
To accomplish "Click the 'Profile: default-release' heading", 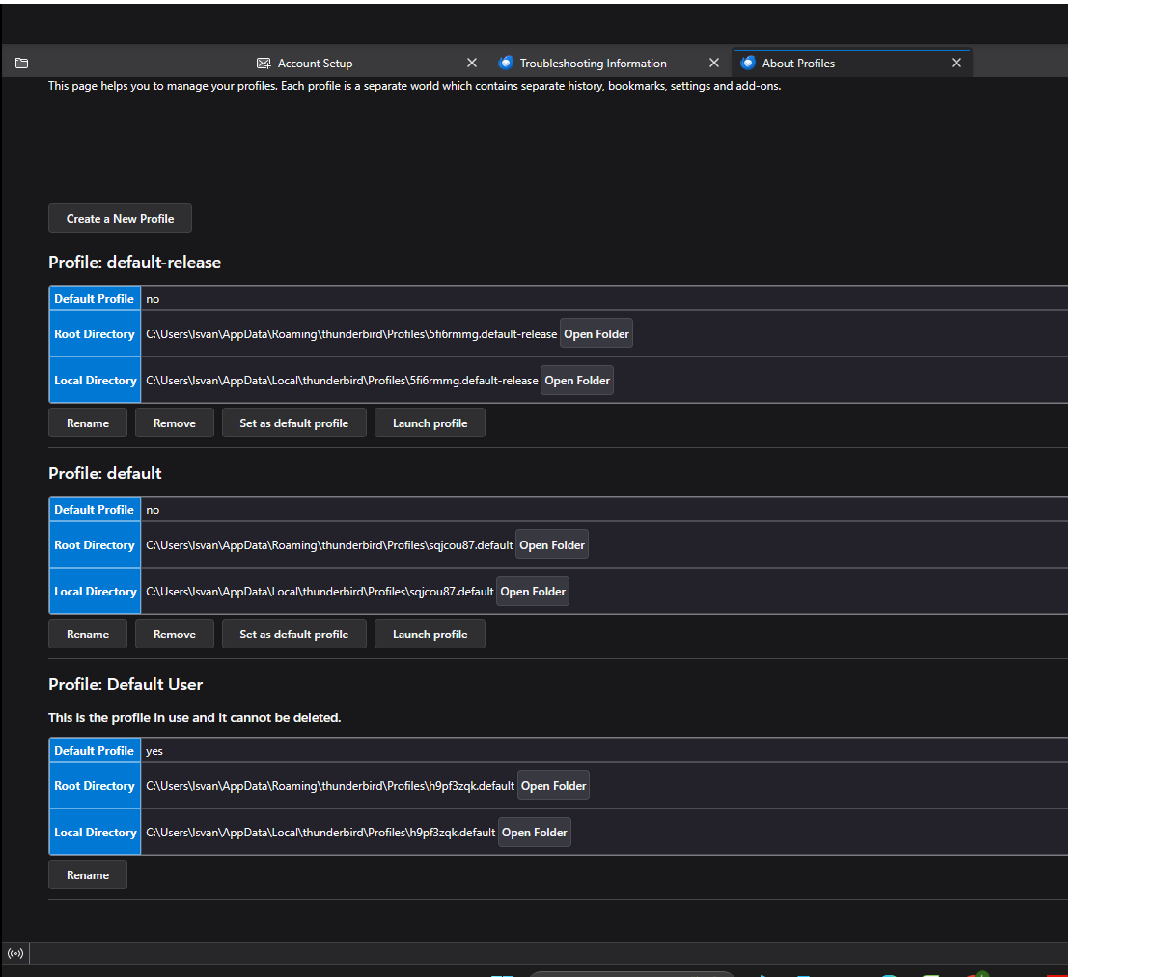I will (134, 262).
